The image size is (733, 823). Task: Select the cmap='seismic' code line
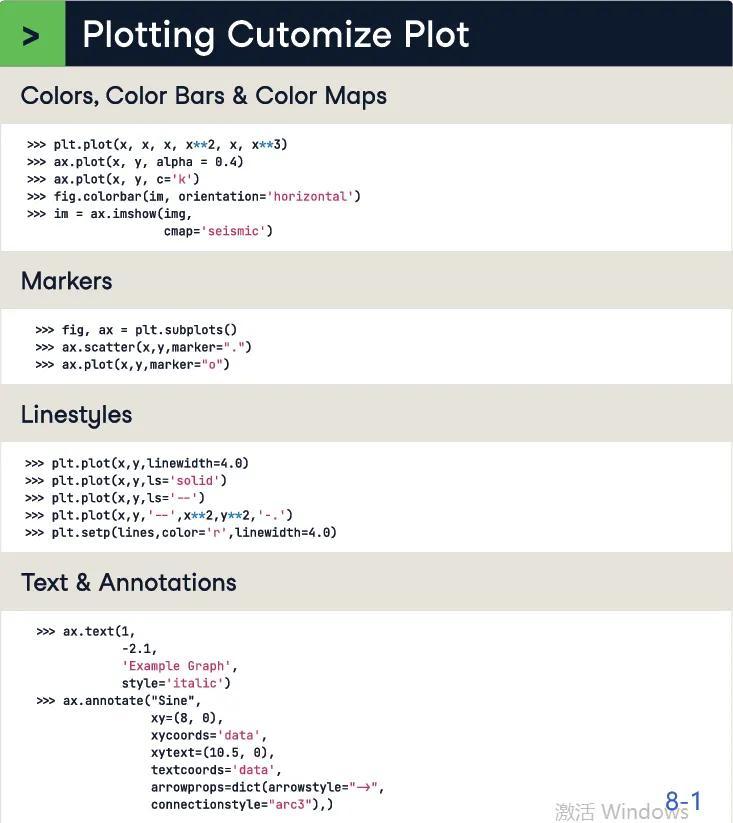pyautogui.click(x=218, y=231)
